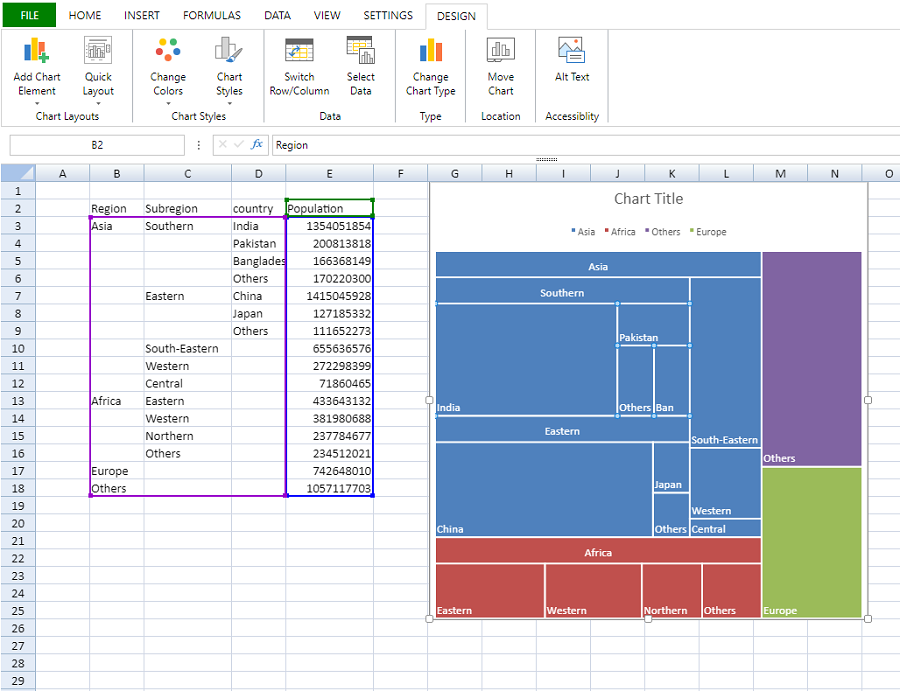Click the fx insert function icon
Image resolution: width=900 pixels, height=691 pixels.
tap(257, 145)
